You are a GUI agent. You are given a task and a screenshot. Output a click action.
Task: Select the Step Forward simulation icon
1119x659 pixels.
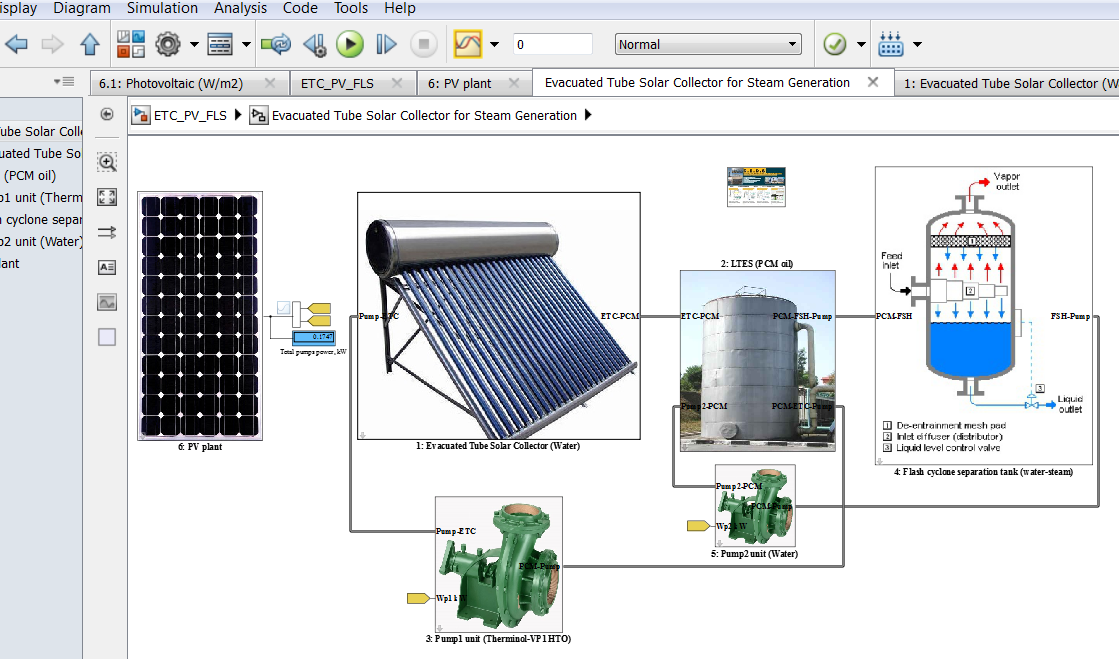pyautogui.click(x=385, y=44)
